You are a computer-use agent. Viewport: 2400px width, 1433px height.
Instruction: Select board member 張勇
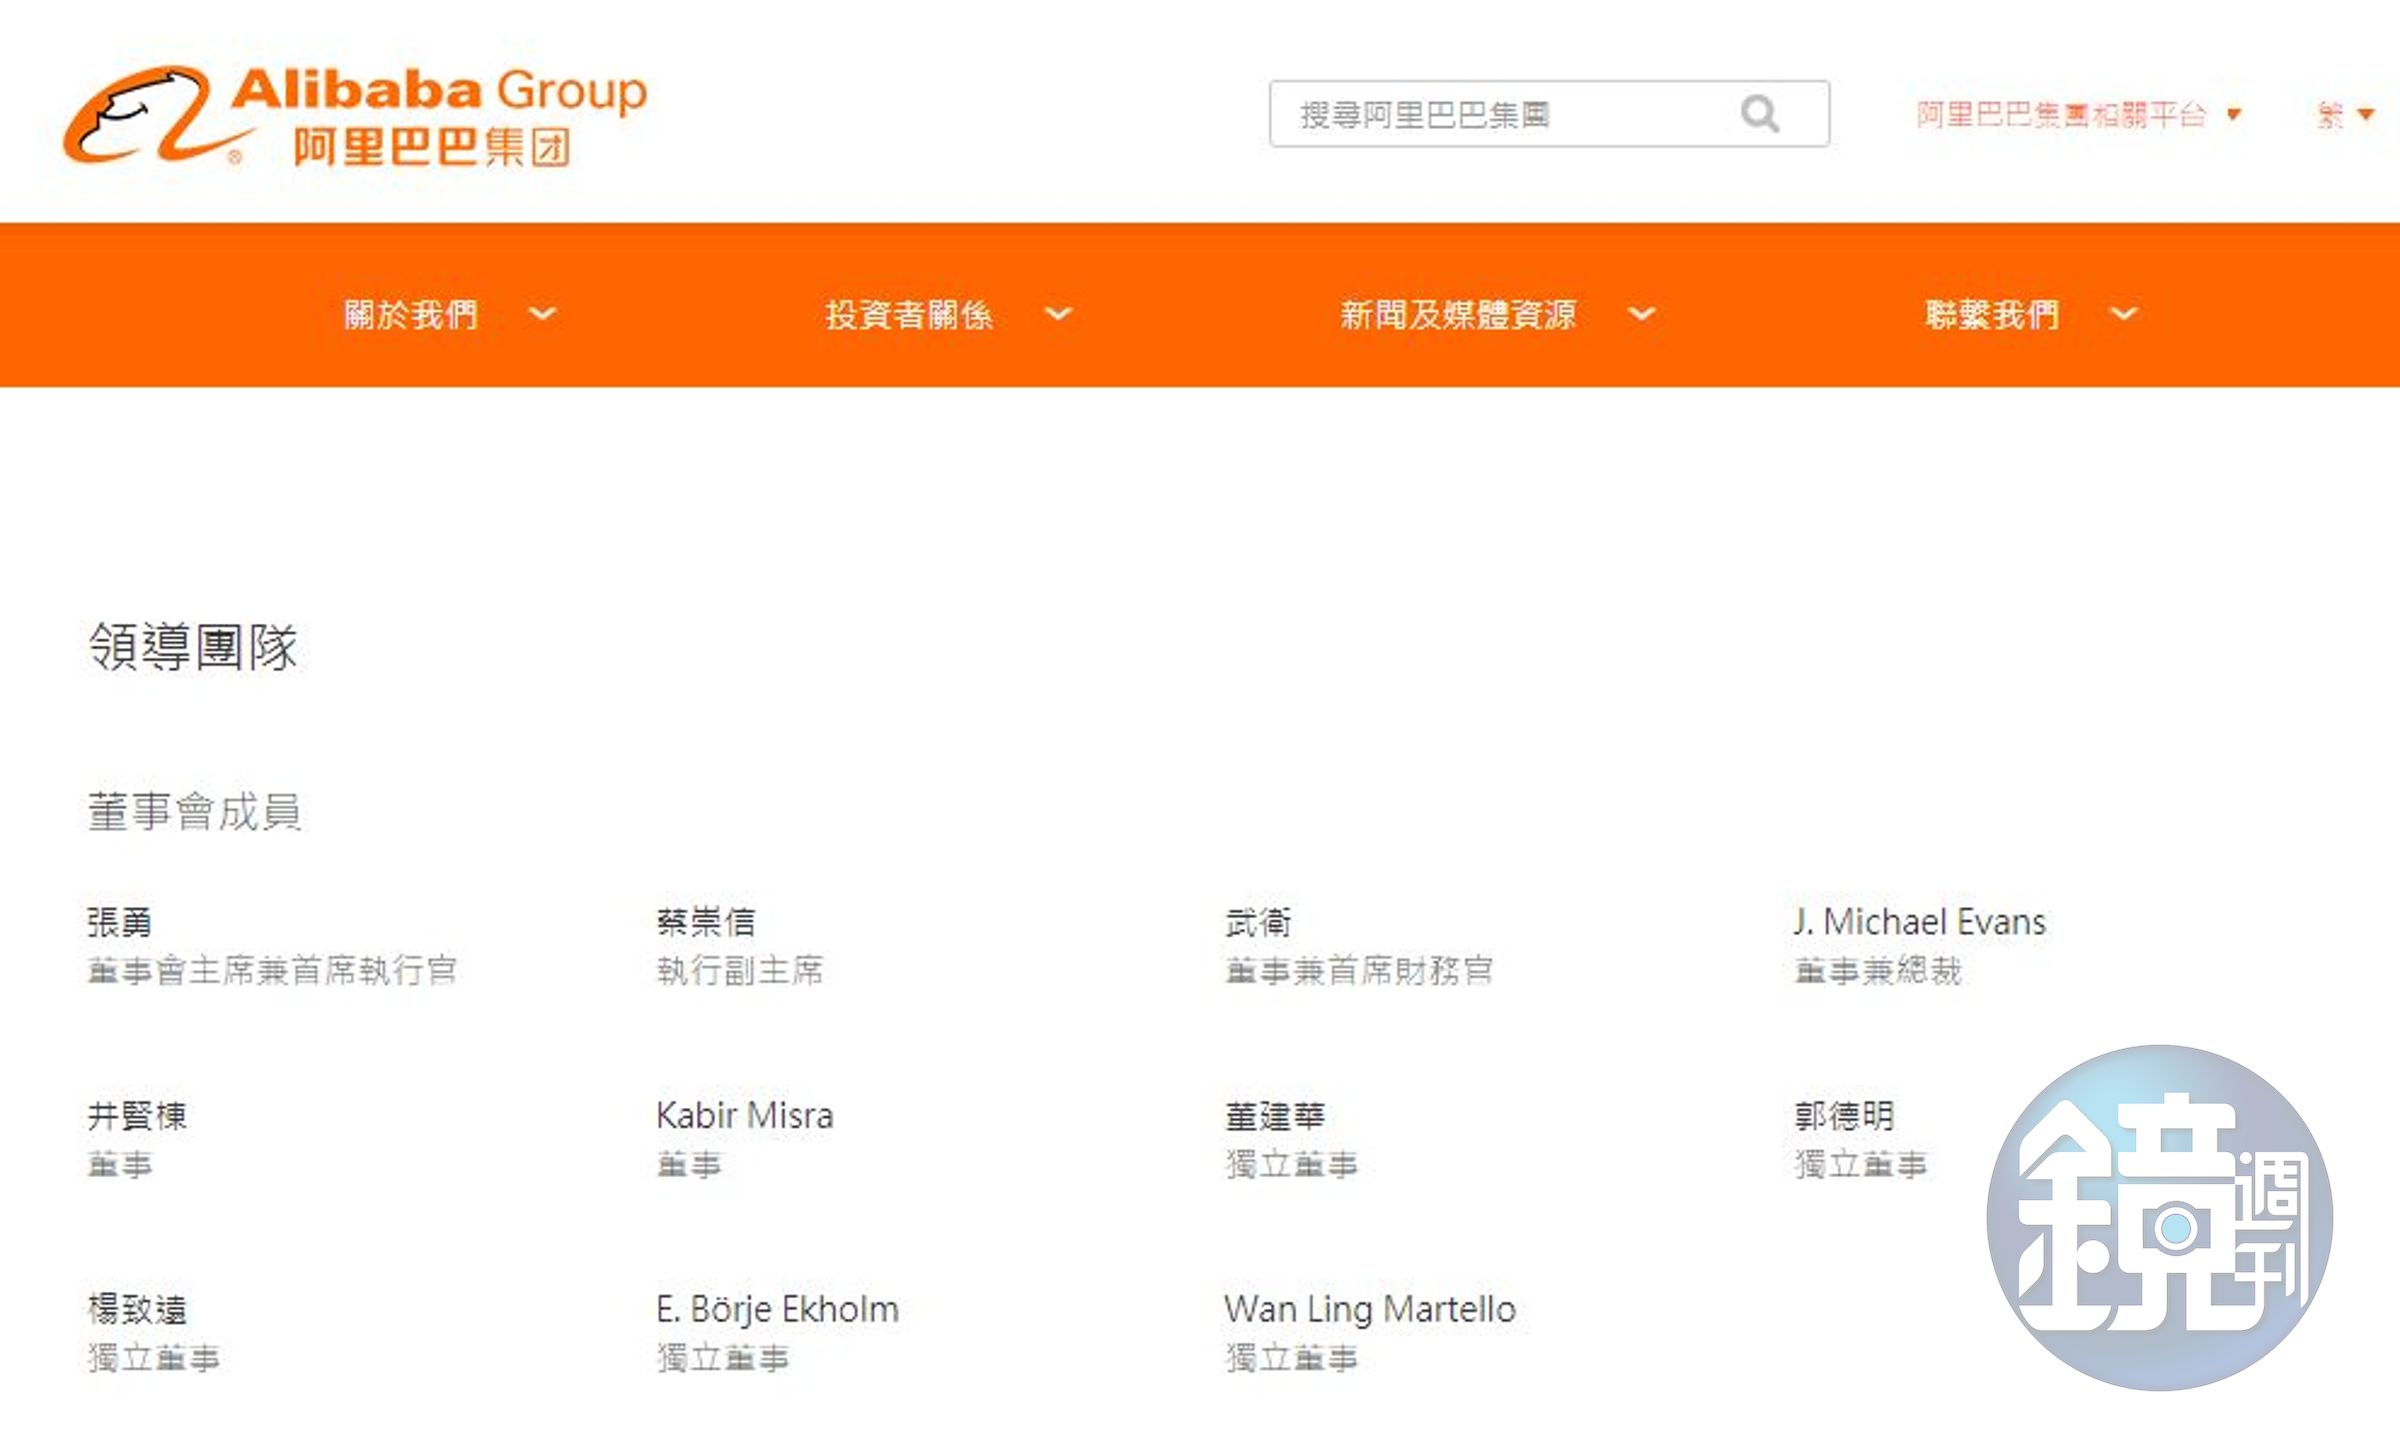(119, 921)
